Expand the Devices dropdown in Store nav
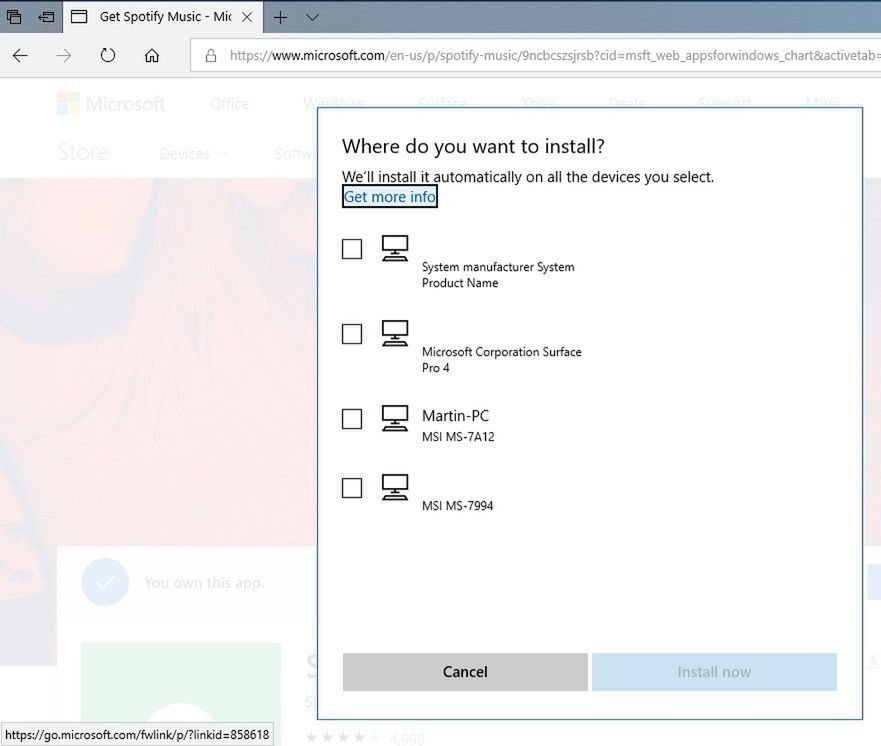 [193, 154]
